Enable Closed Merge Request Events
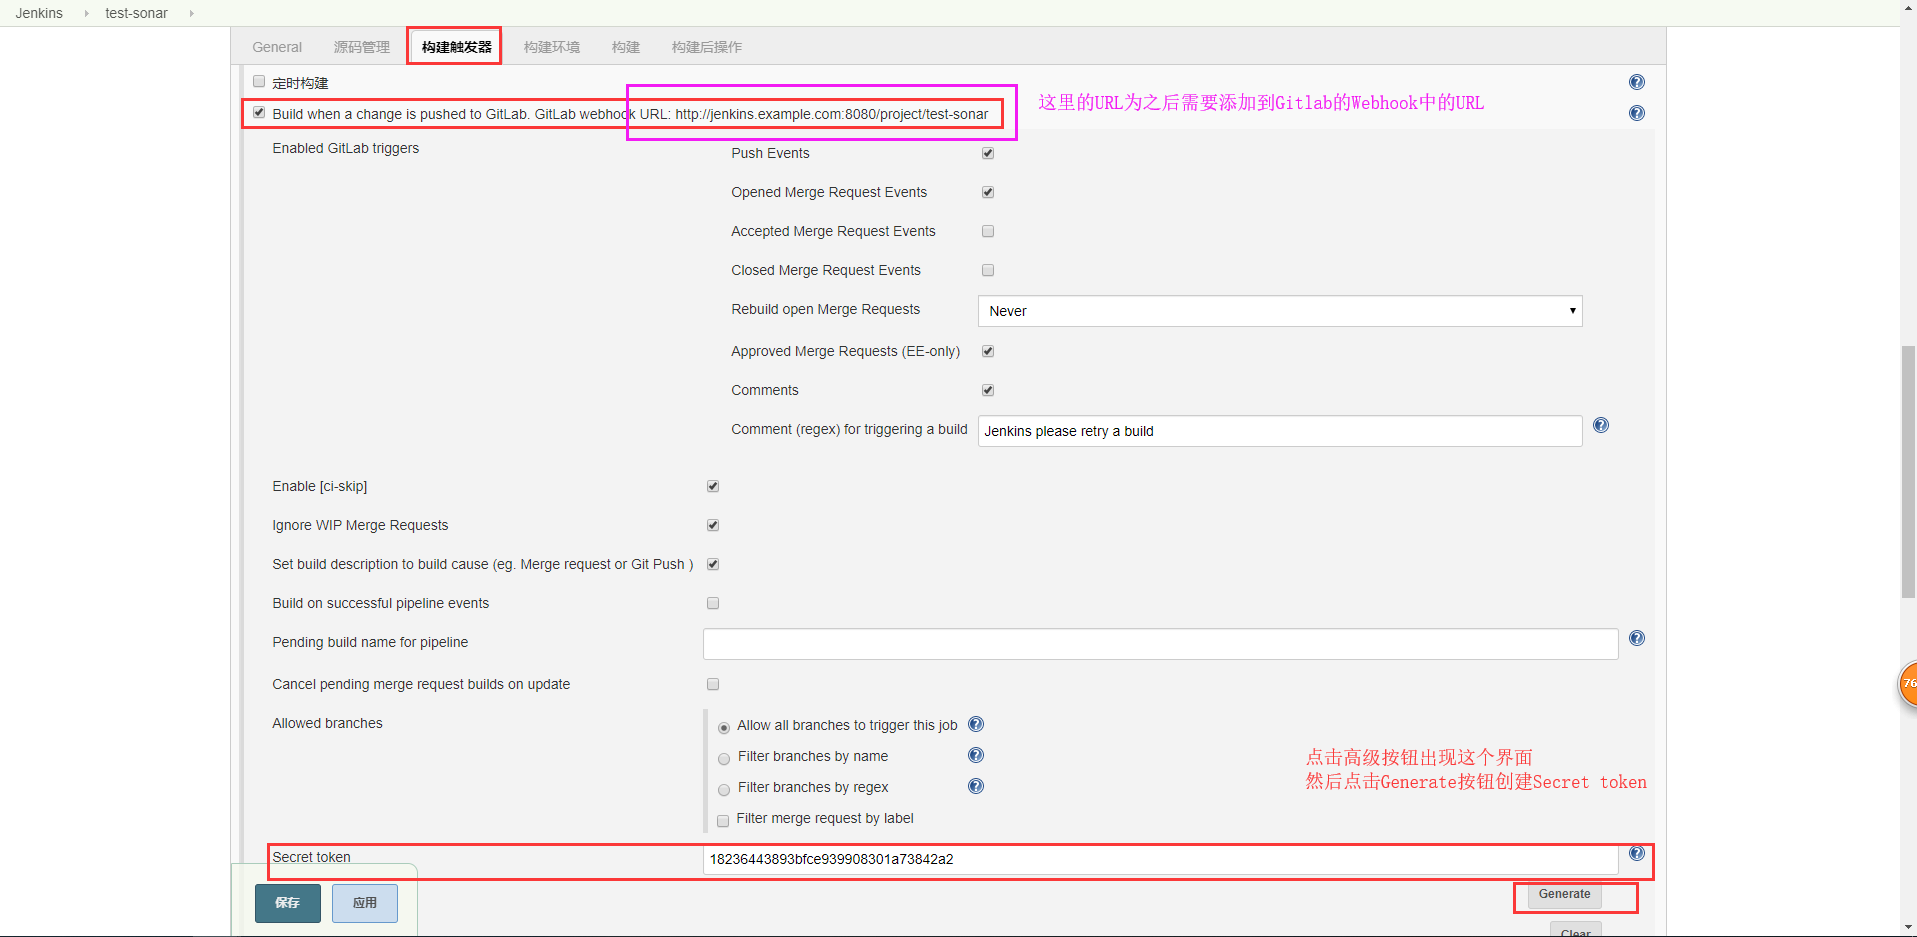This screenshot has height=937, width=1917. point(988,270)
